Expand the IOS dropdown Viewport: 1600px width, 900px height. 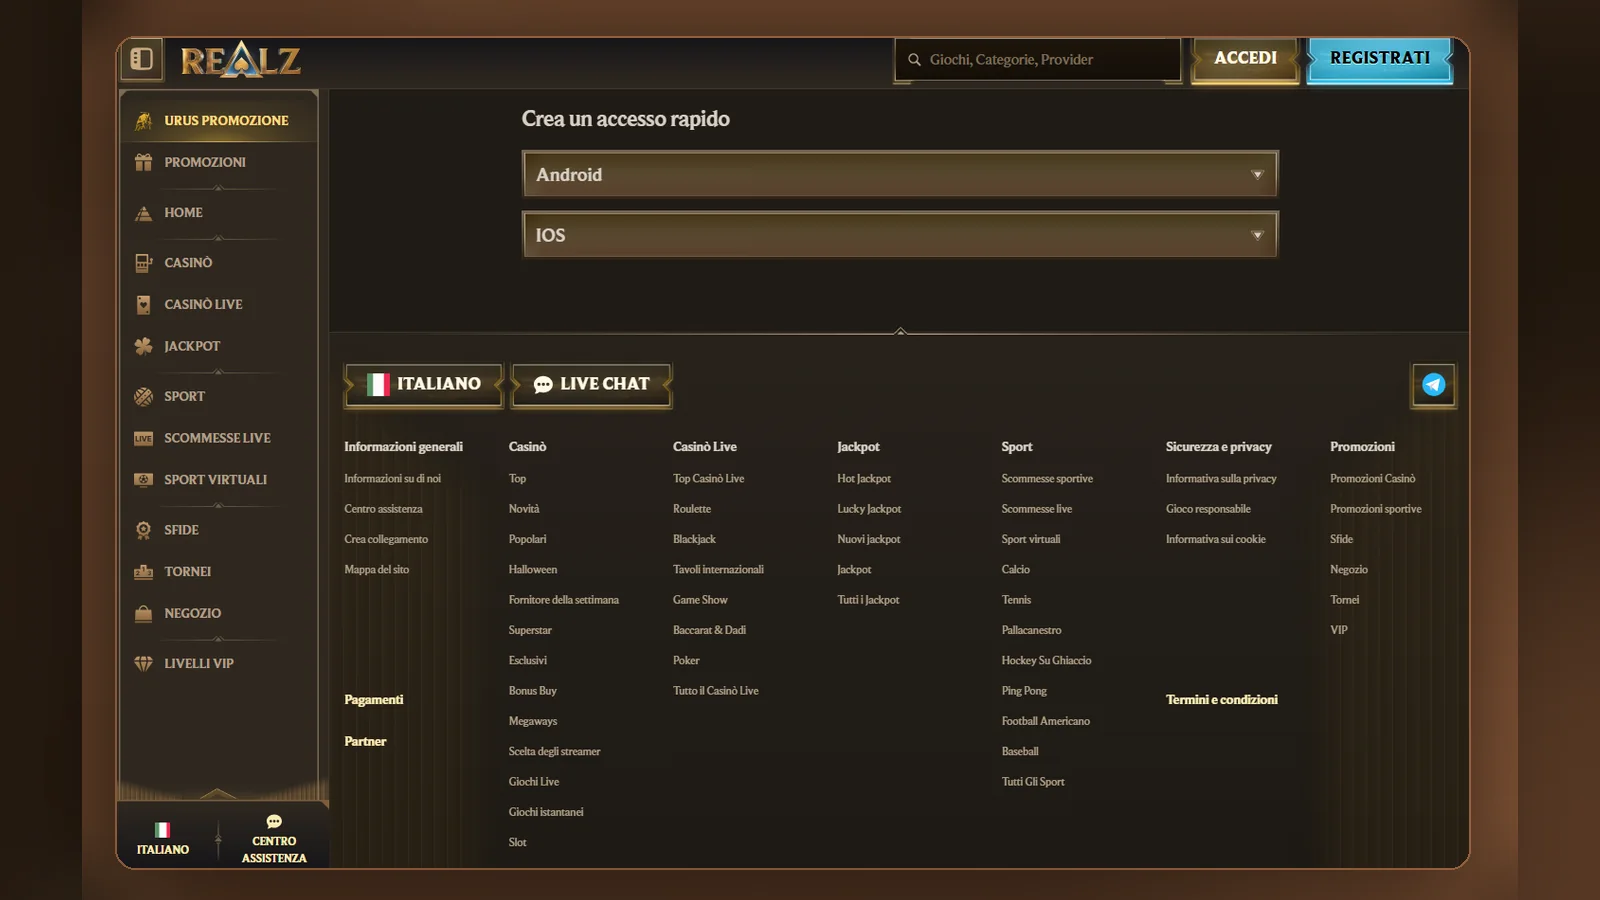point(900,235)
